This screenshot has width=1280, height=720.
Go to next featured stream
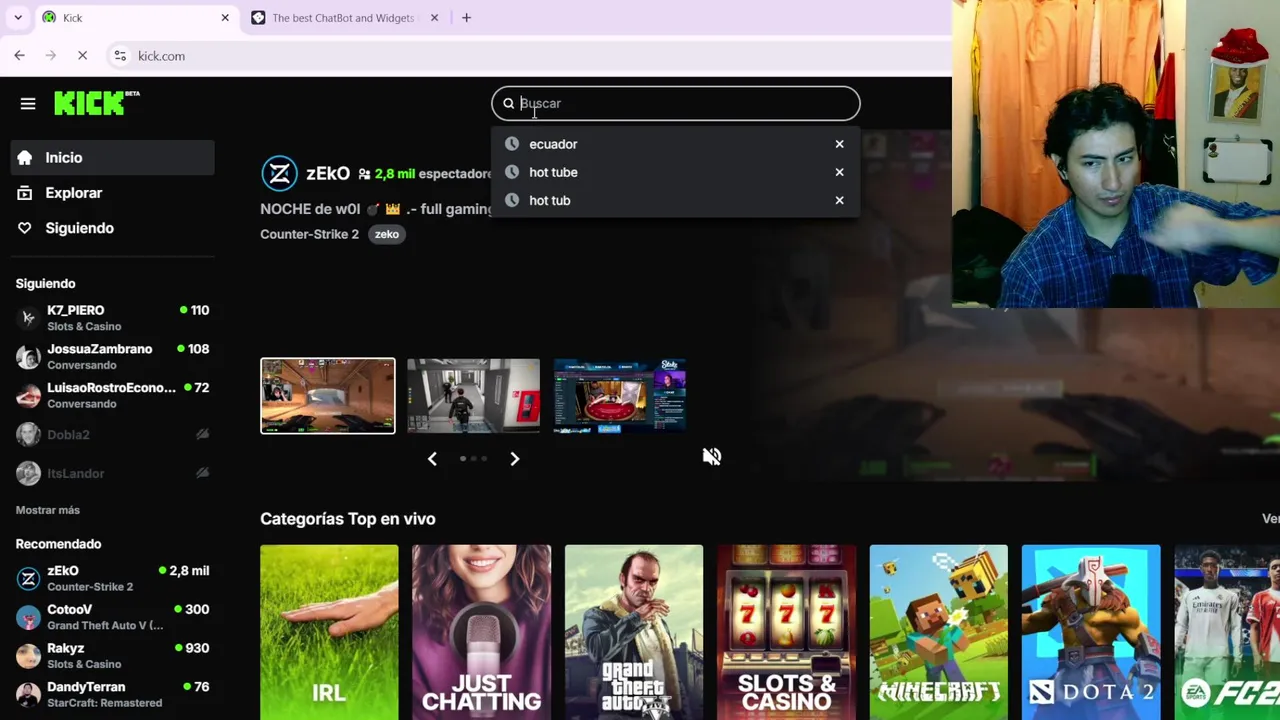click(514, 458)
